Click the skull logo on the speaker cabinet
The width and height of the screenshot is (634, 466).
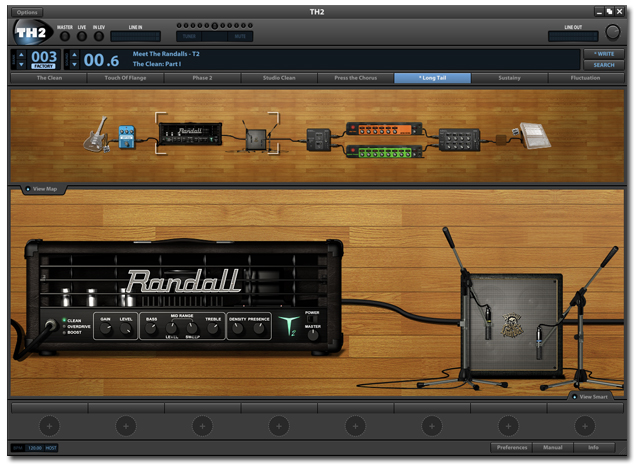click(512, 325)
